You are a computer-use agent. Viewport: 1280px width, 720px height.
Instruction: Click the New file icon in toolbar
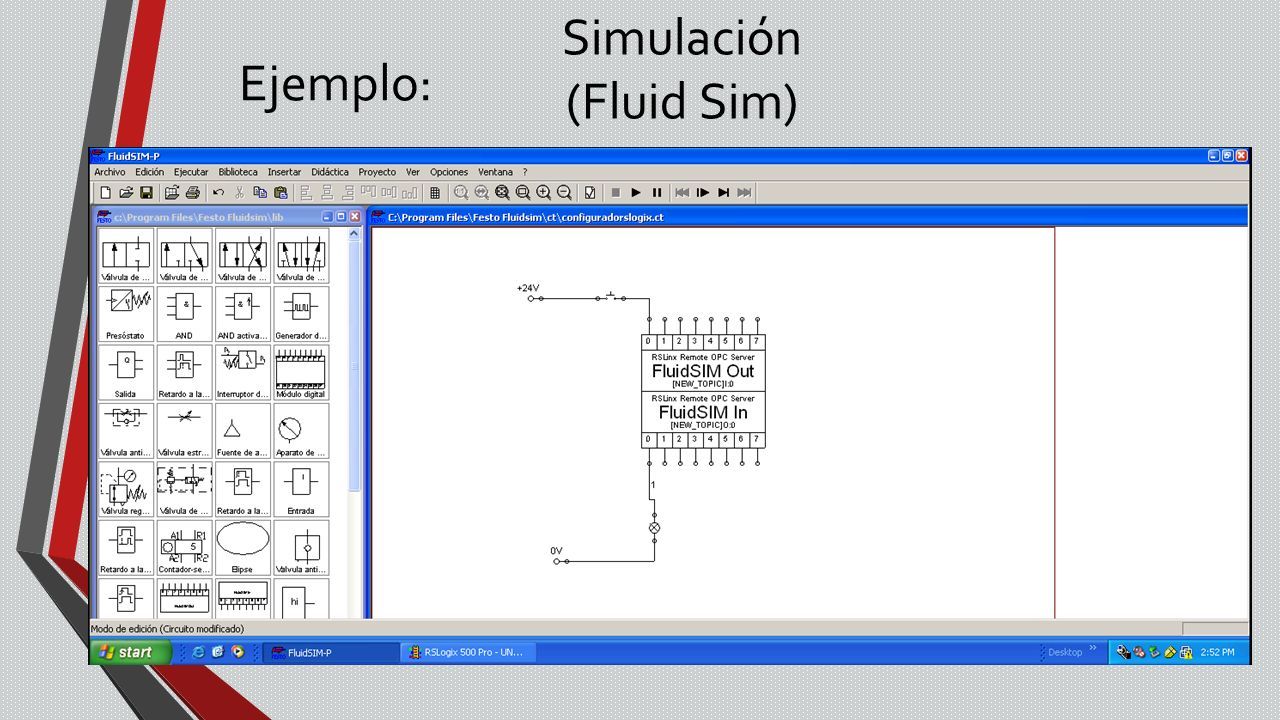(105, 192)
